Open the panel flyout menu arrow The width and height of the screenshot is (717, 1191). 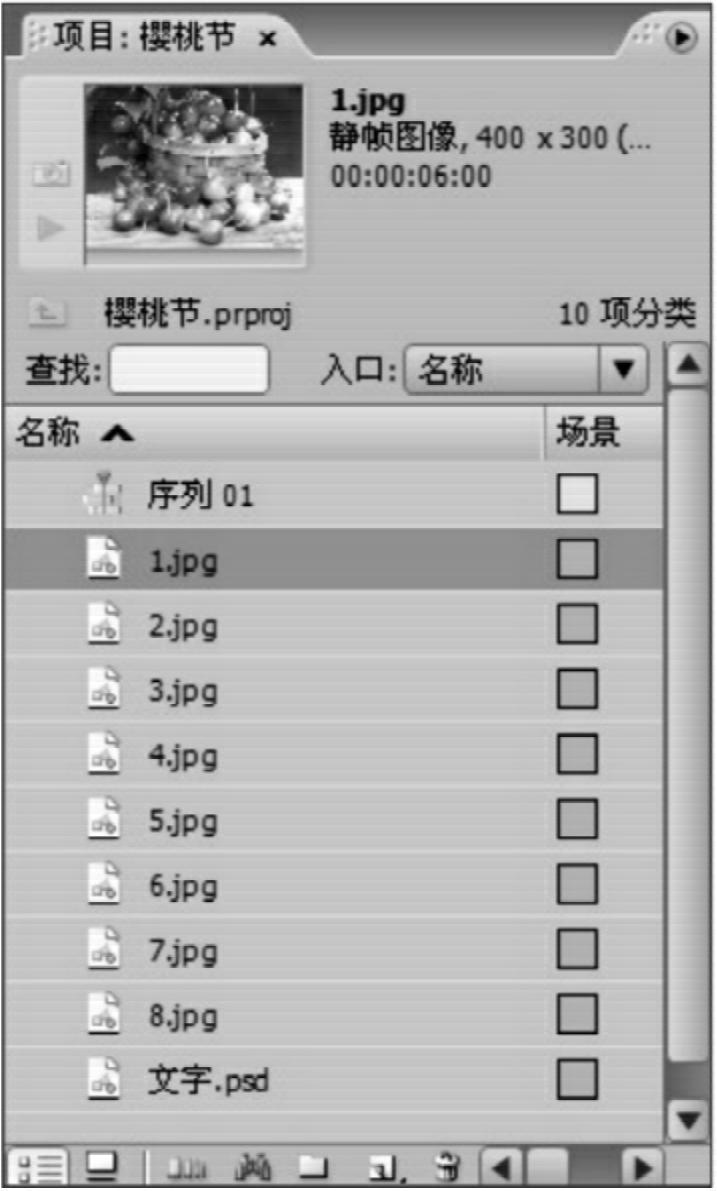(x=681, y=36)
